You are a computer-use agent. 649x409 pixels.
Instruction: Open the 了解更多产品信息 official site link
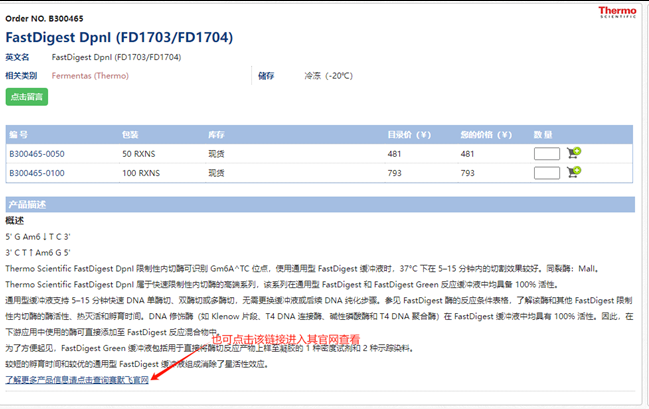[77, 380]
